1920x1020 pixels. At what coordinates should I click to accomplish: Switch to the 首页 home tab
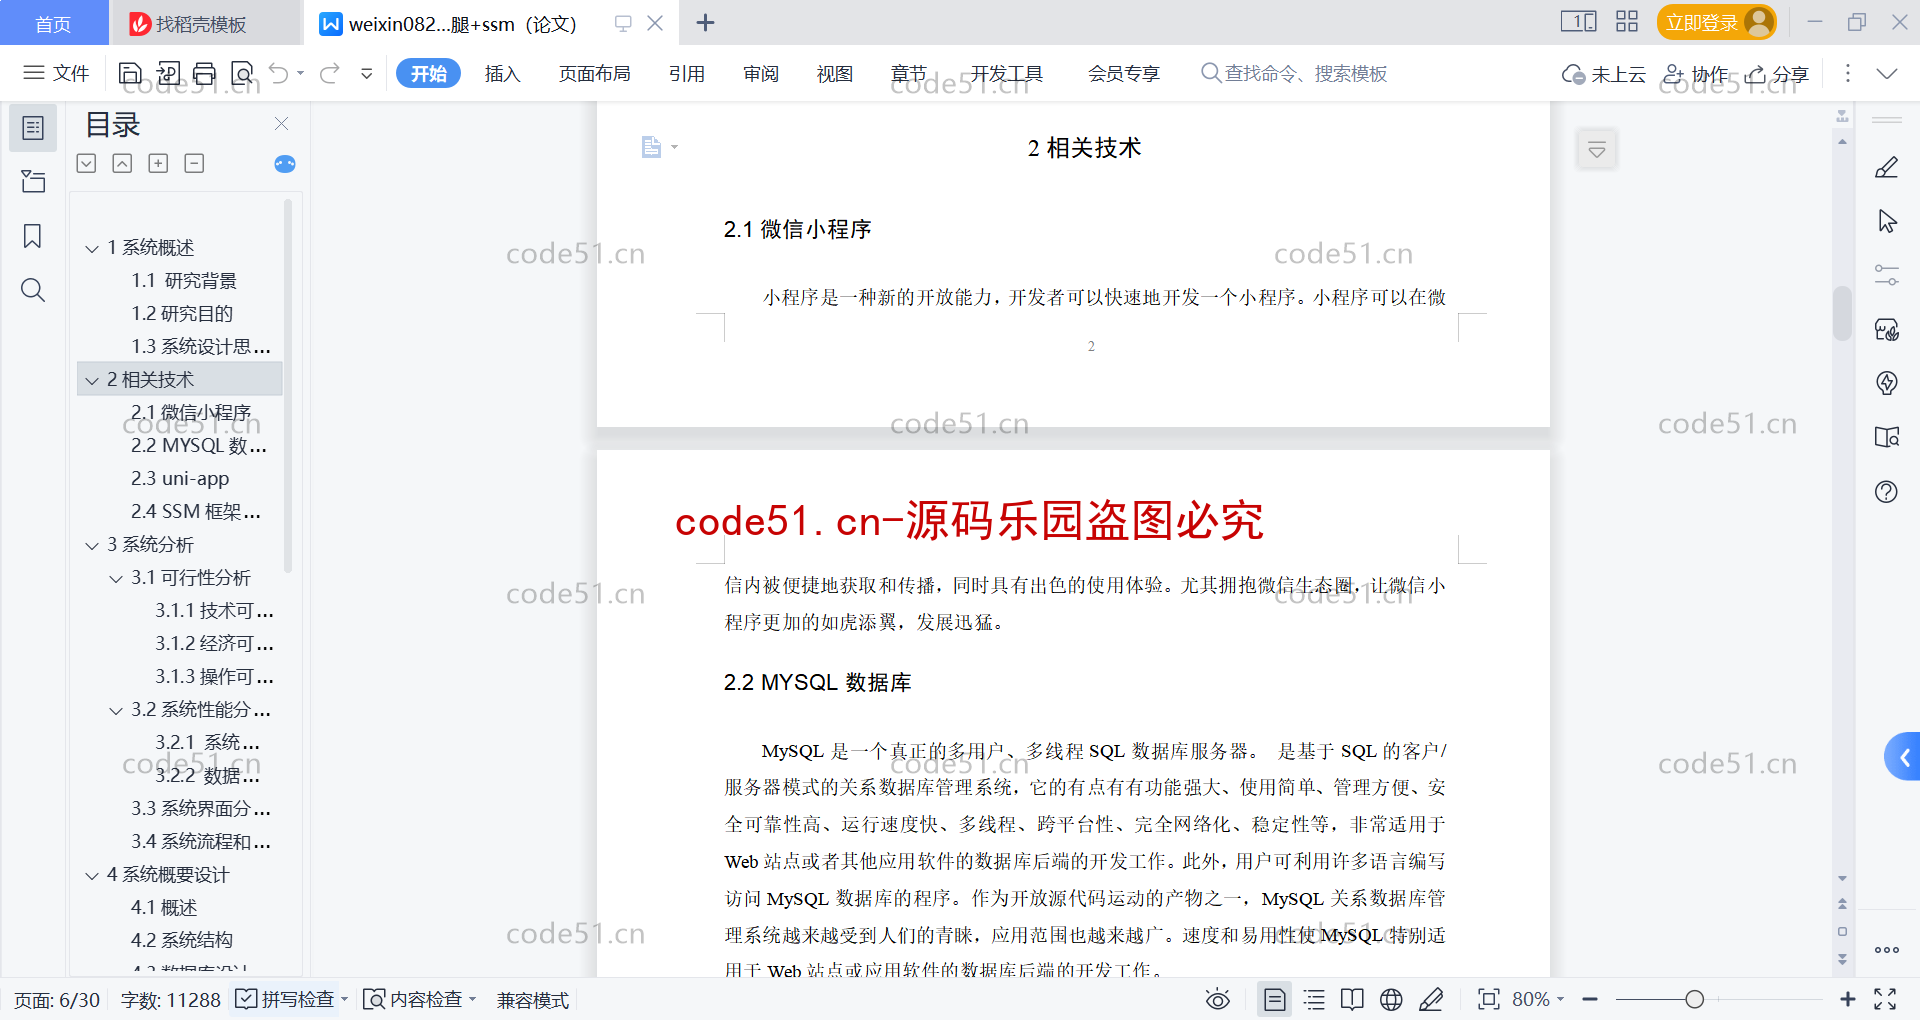53,24
